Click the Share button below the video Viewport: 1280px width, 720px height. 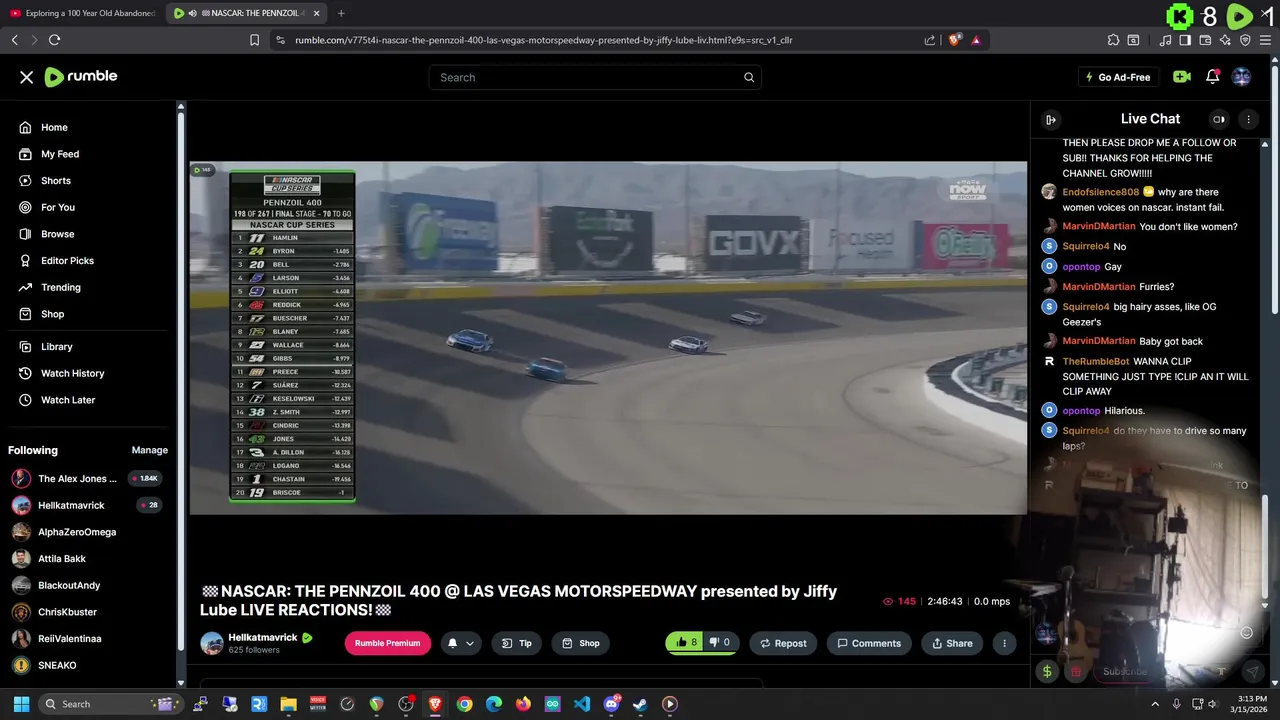point(952,643)
